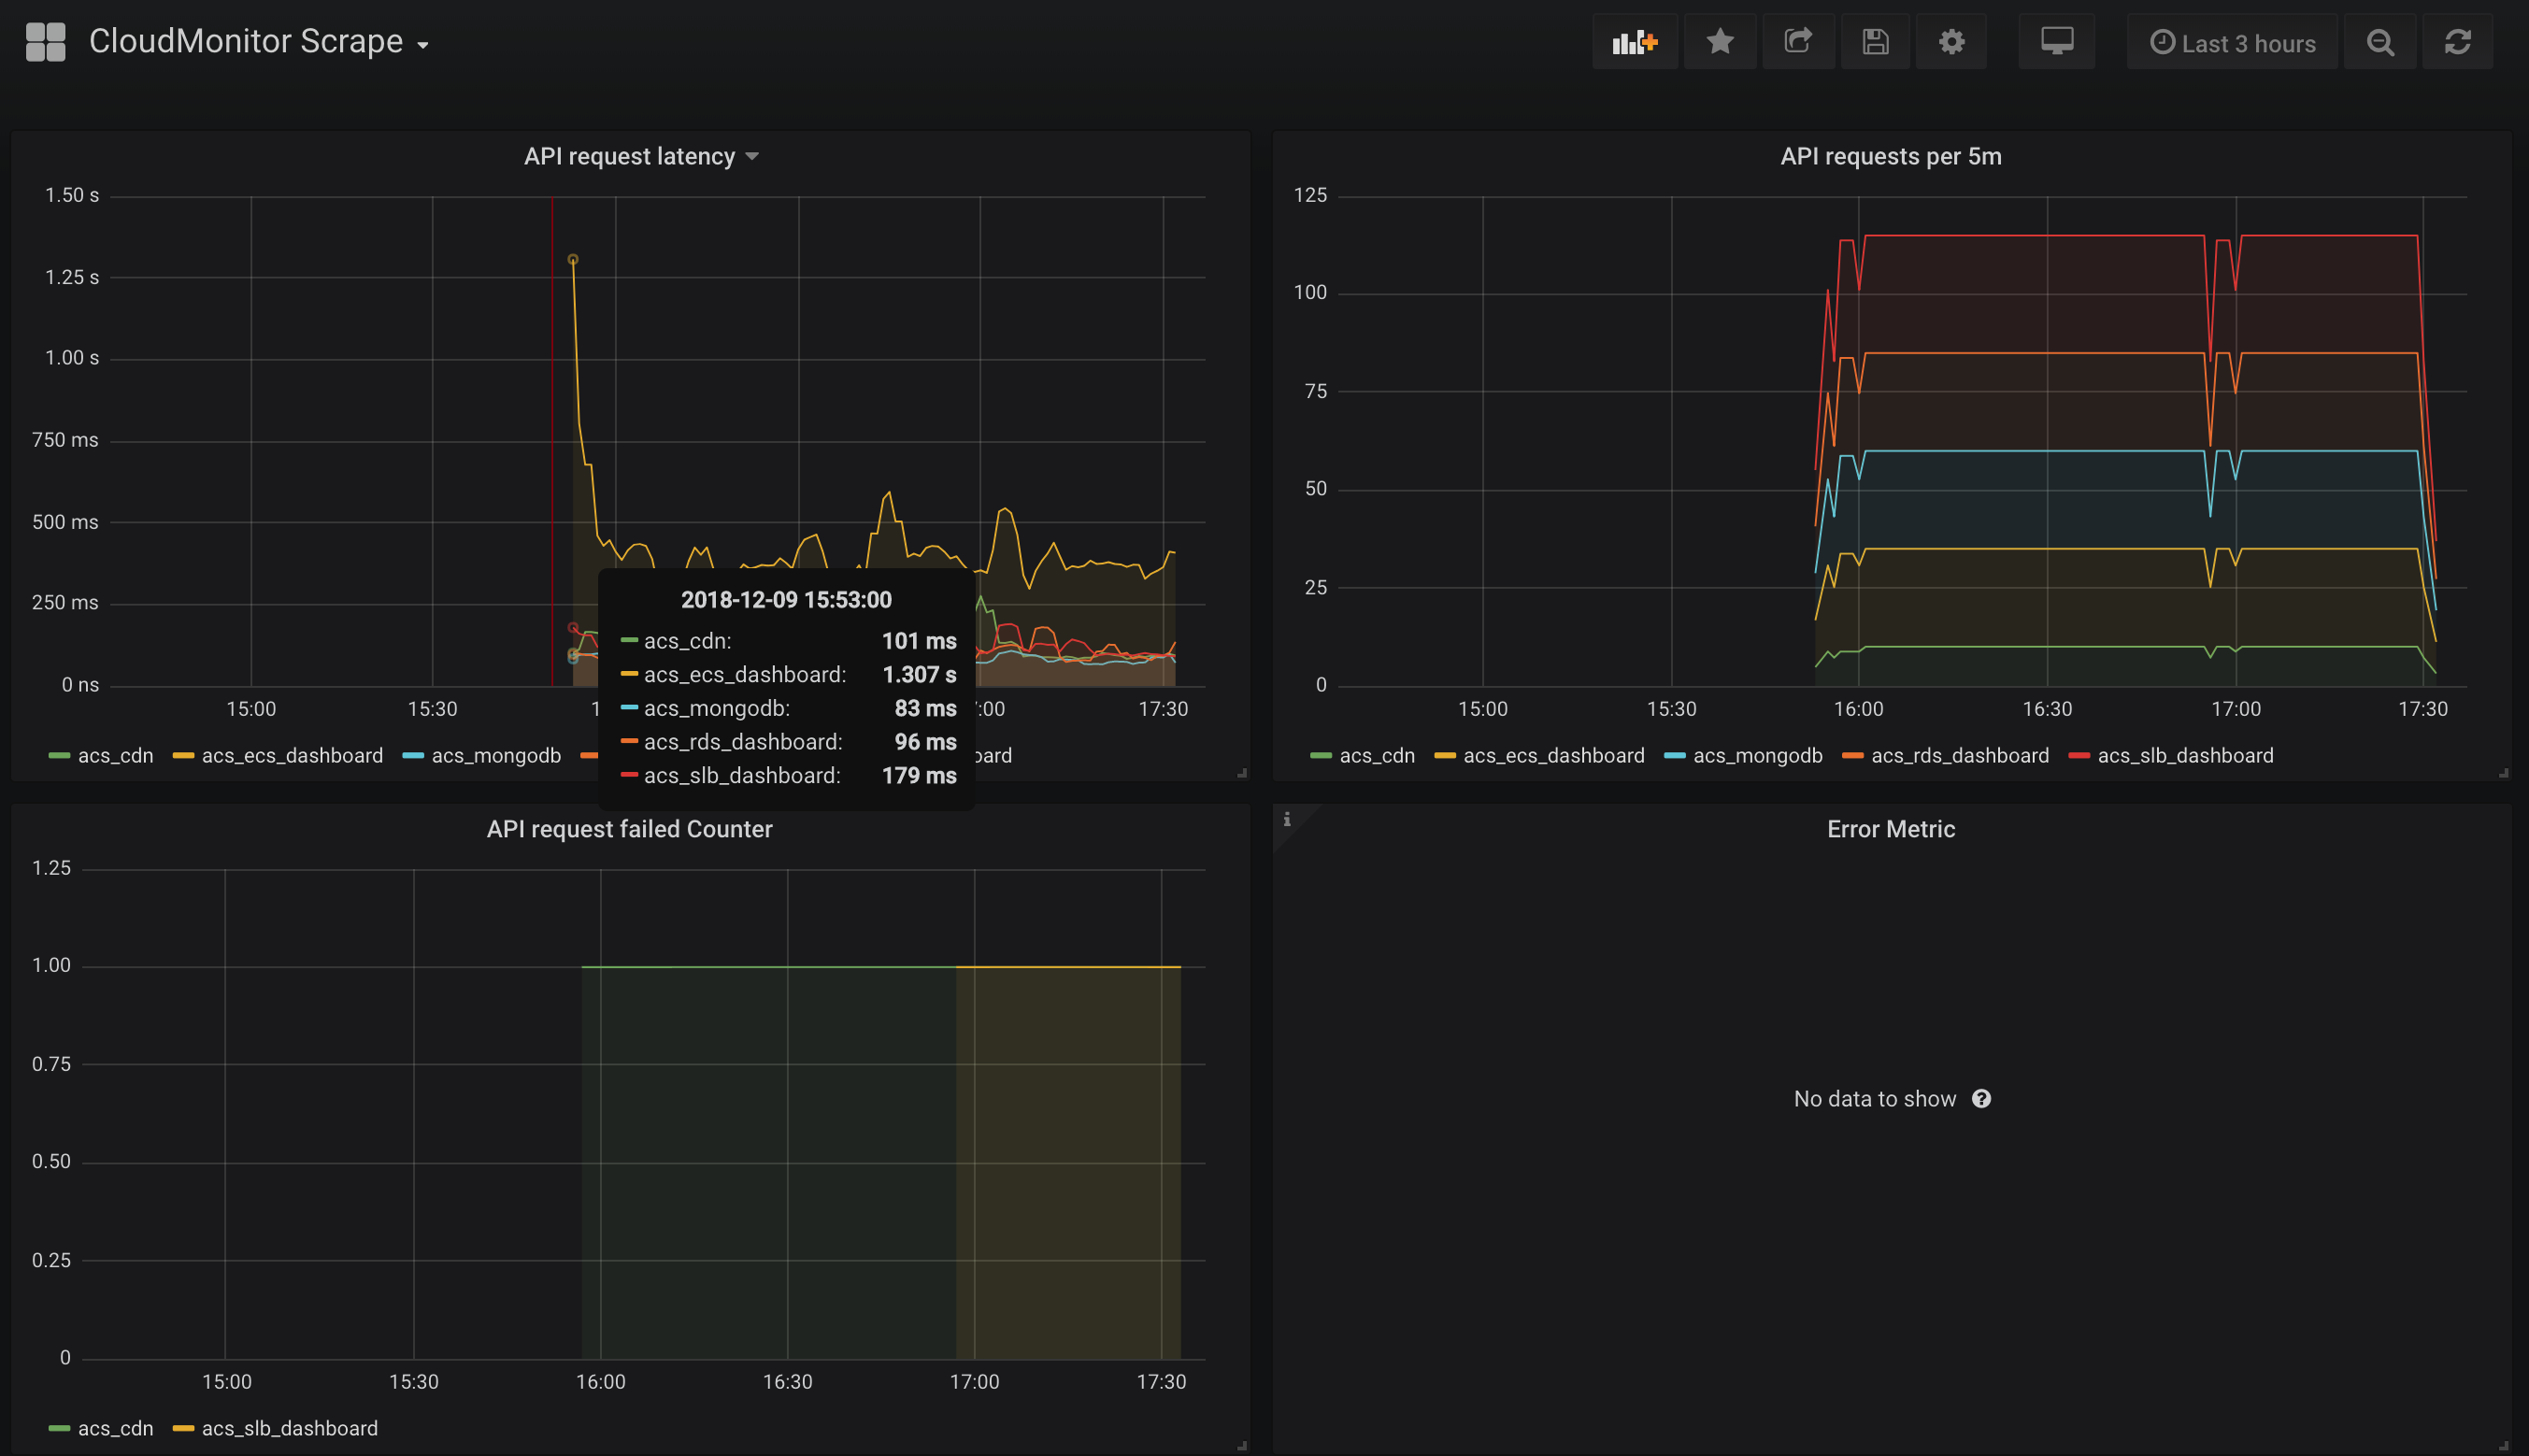Image resolution: width=2529 pixels, height=1456 pixels.
Task: Open the CloudMonitor Scrape dashboard dropdown
Action: [x=258, y=42]
